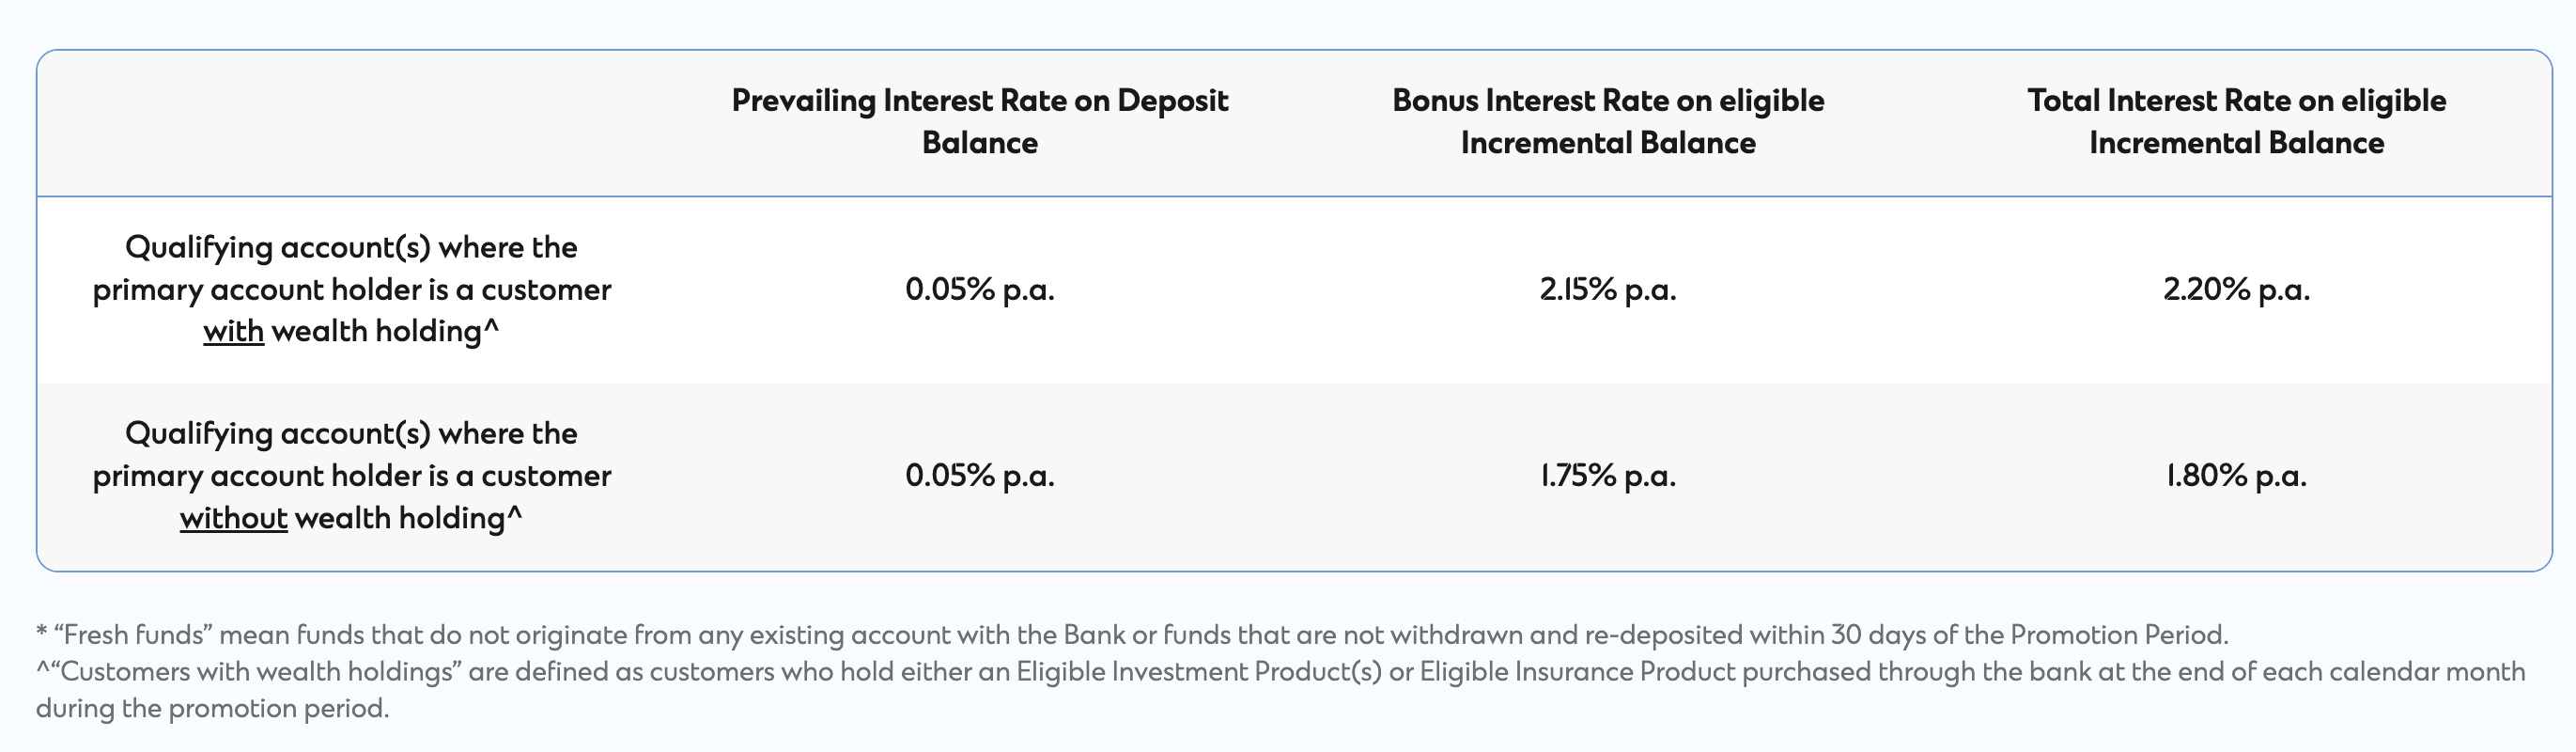Screen dimensions: 2576x752
Task: Click the caret symbol after 'wealth holding' in first row
Action: coord(491,327)
